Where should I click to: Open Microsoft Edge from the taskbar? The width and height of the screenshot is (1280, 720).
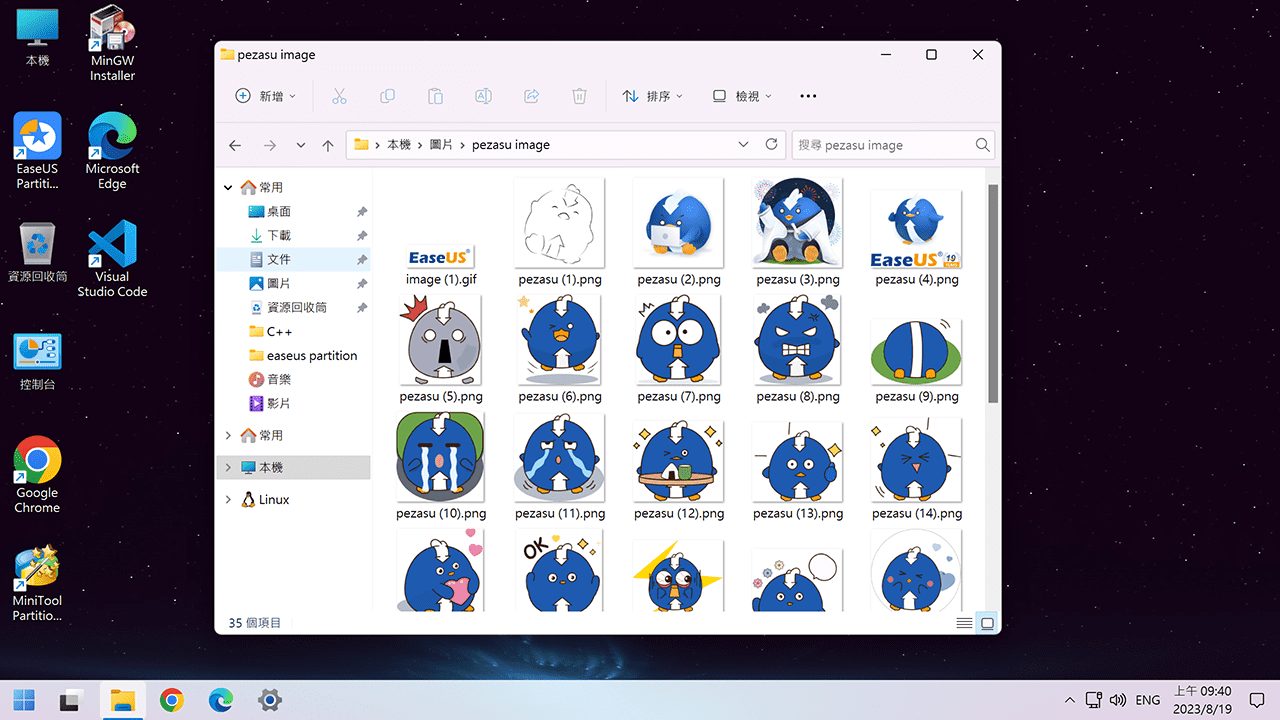point(222,700)
